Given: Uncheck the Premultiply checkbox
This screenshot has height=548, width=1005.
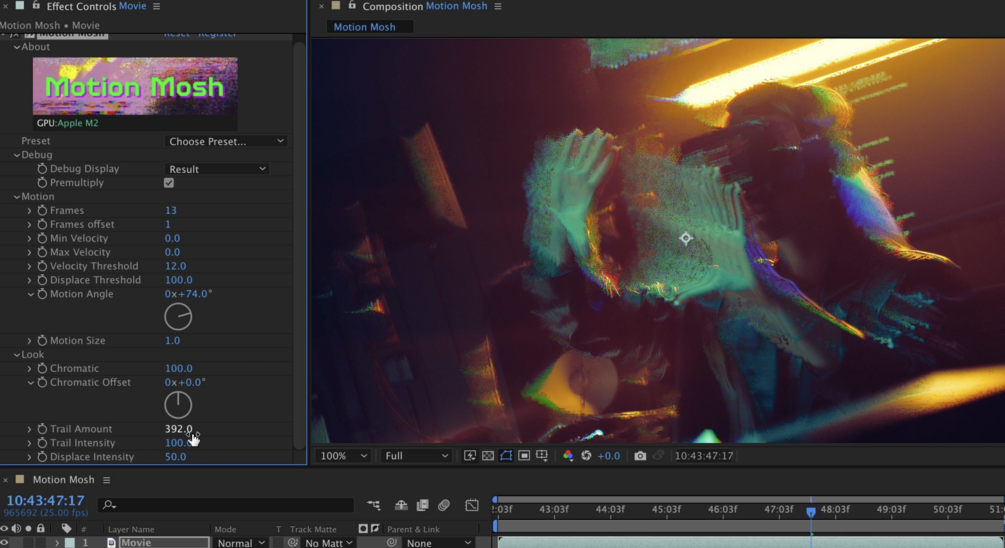Looking at the screenshot, I should [x=169, y=183].
